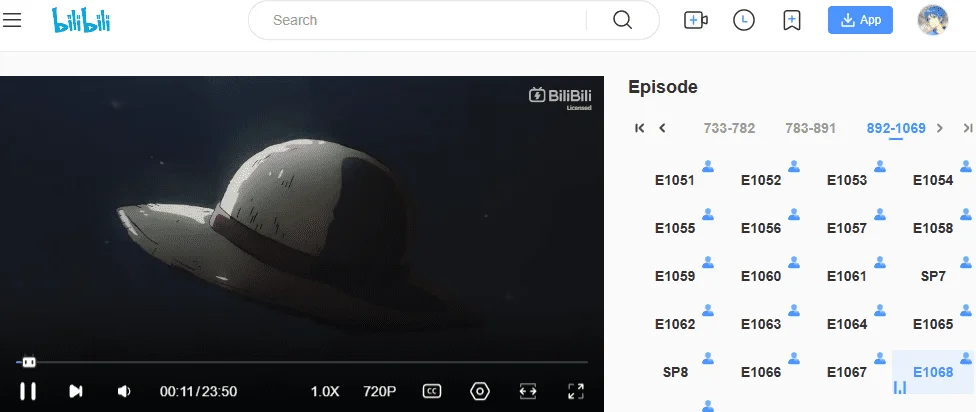Click the video progress bar handle
This screenshot has width=976, height=412.
28,362
